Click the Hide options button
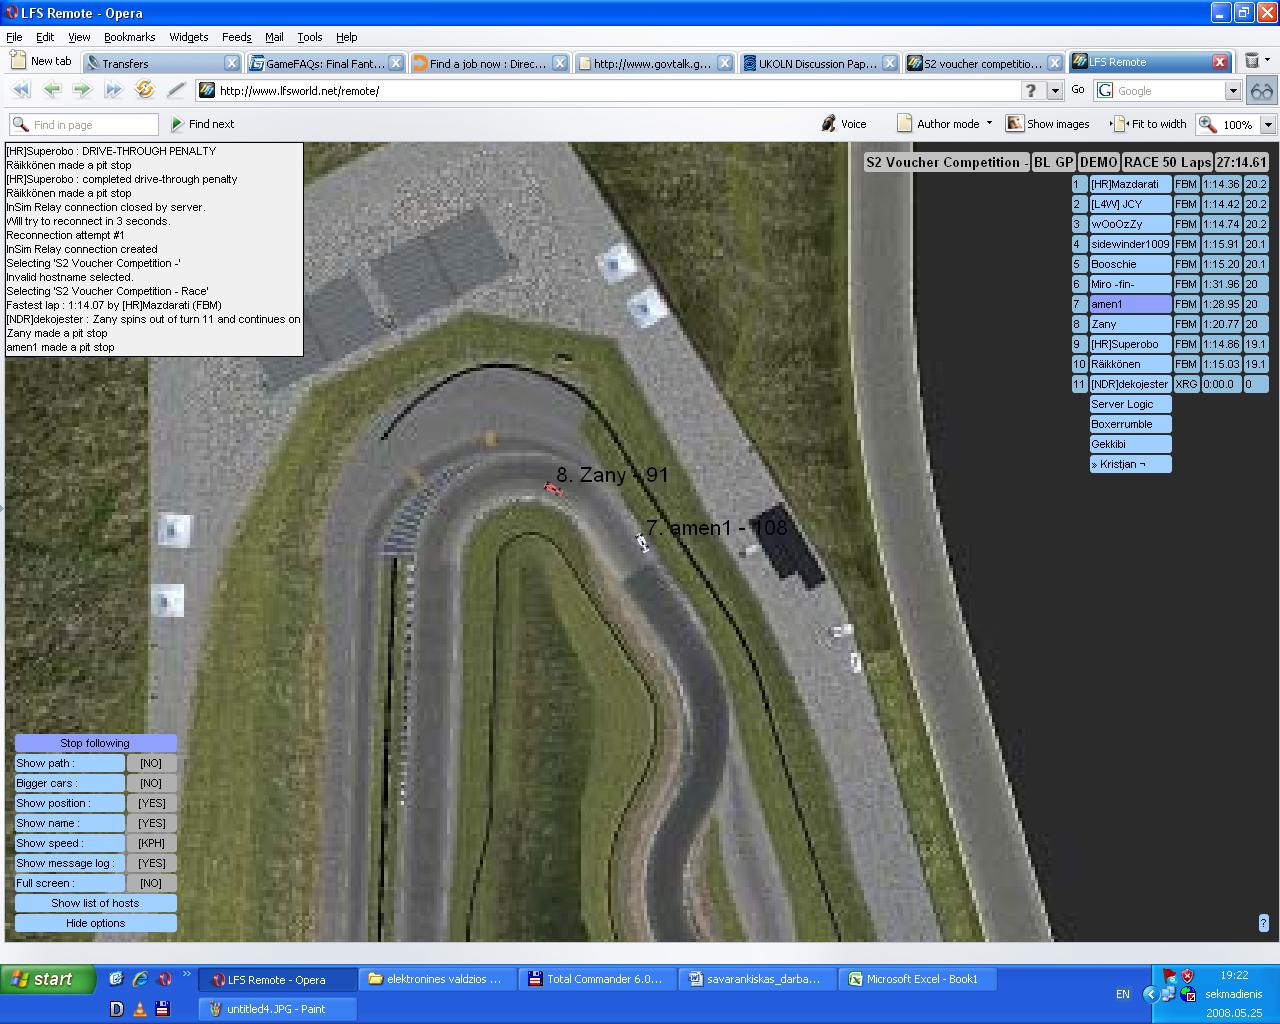1280x1024 pixels. click(95, 923)
